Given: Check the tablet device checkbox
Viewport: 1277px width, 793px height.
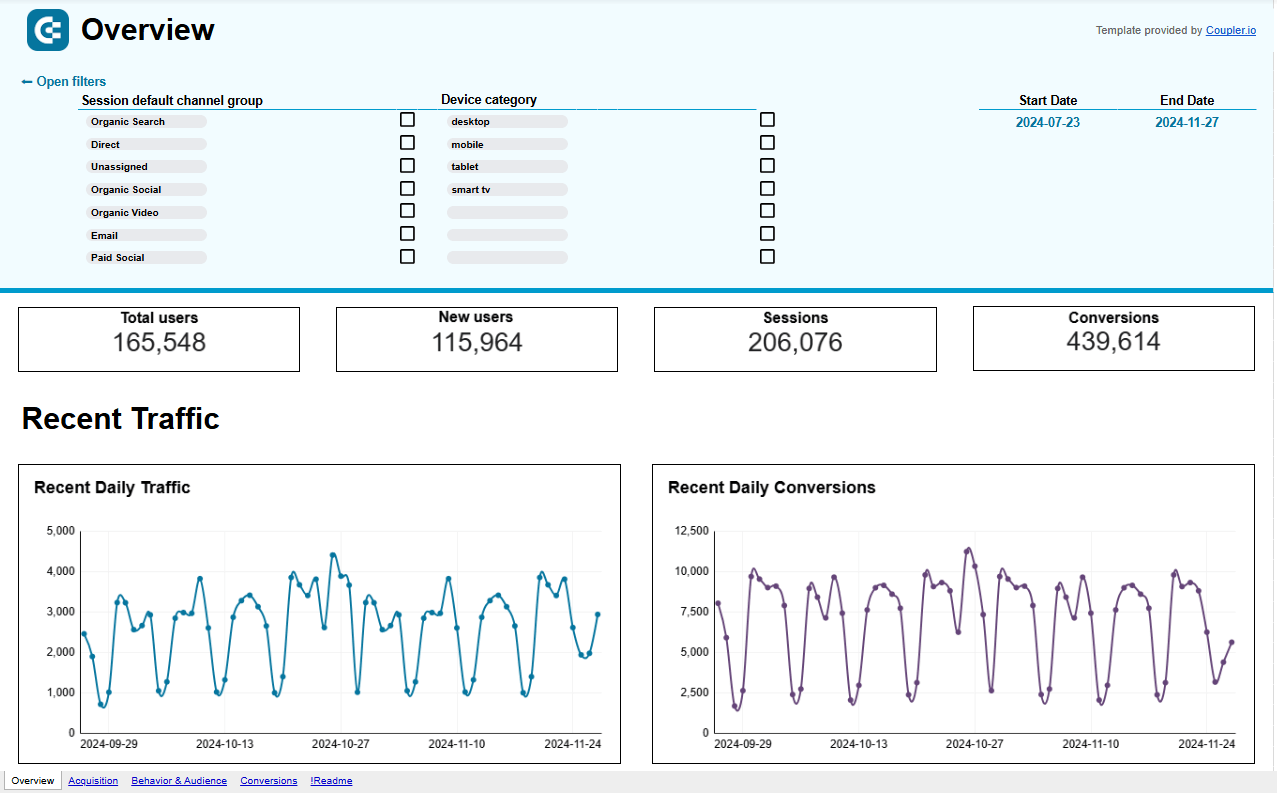Looking at the screenshot, I should pyautogui.click(x=767, y=165).
